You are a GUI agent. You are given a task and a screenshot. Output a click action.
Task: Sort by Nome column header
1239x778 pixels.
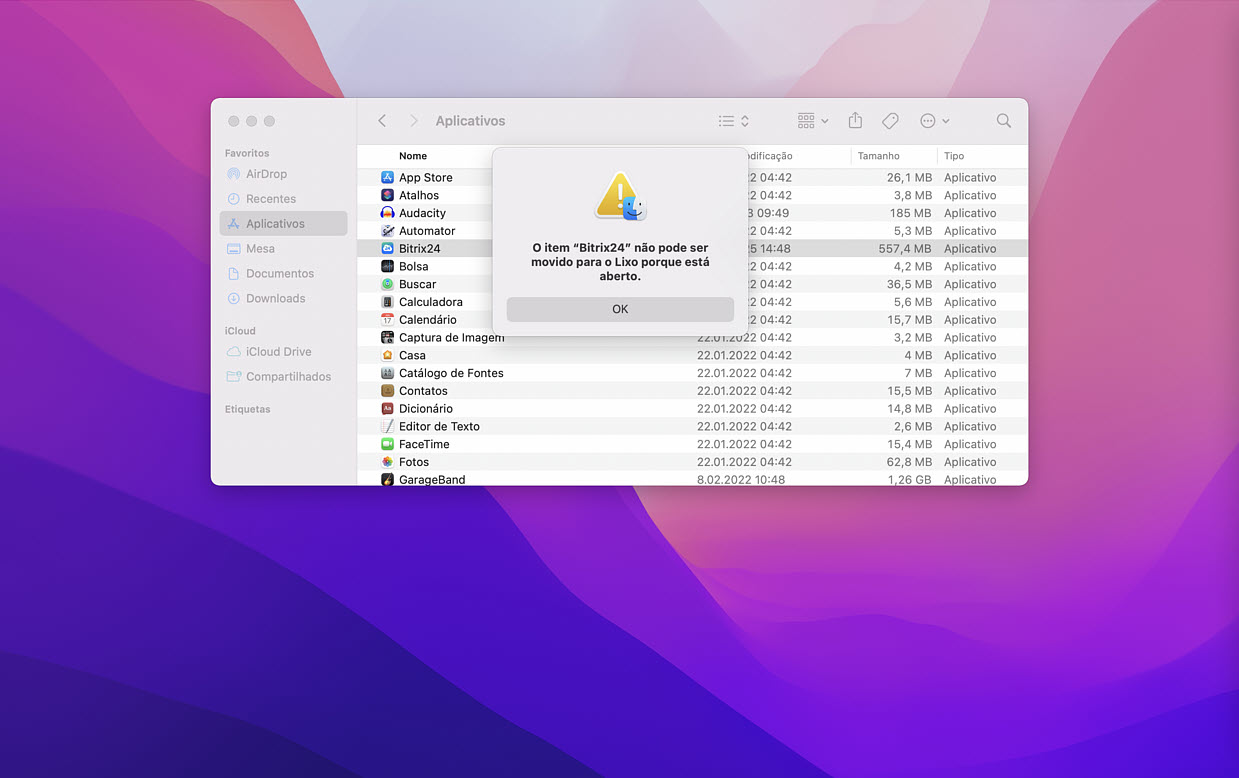click(x=413, y=156)
